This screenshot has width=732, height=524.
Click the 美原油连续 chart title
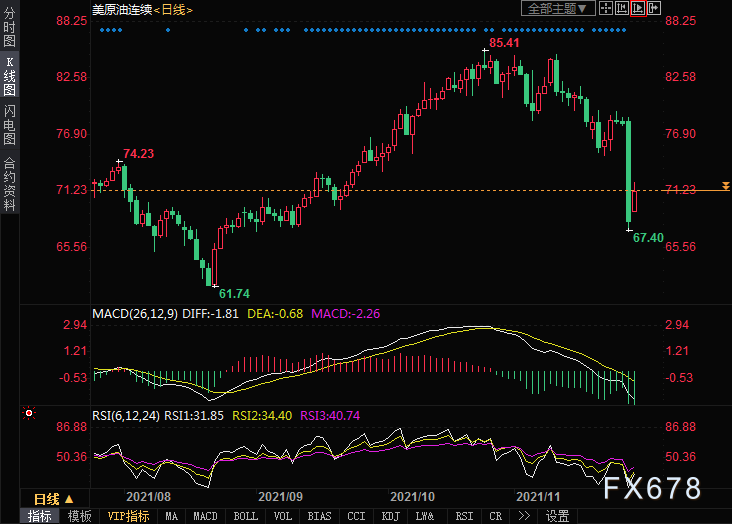tap(122, 9)
